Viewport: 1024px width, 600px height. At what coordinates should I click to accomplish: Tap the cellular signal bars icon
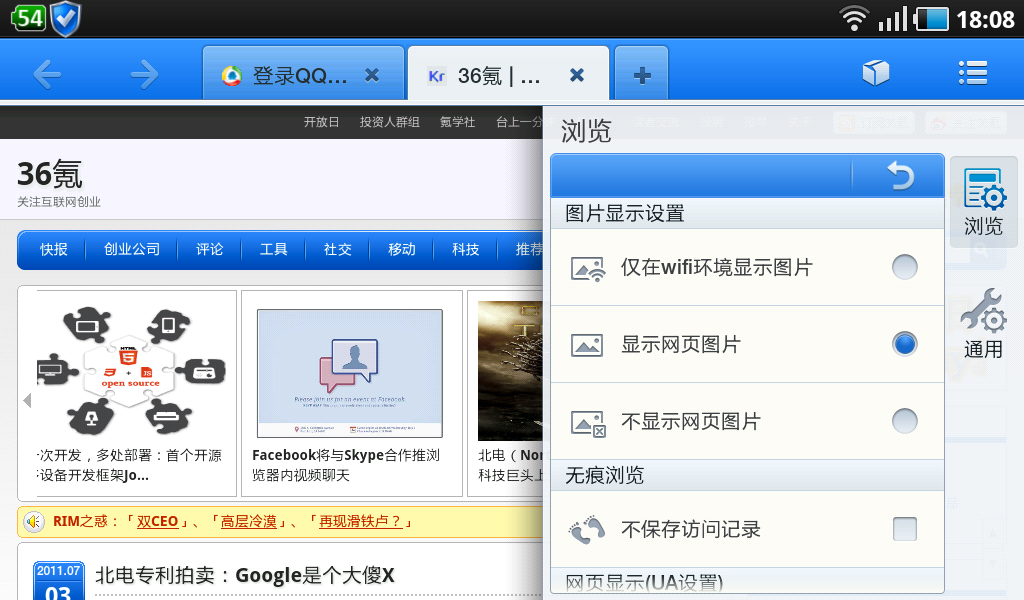click(893, 18)
